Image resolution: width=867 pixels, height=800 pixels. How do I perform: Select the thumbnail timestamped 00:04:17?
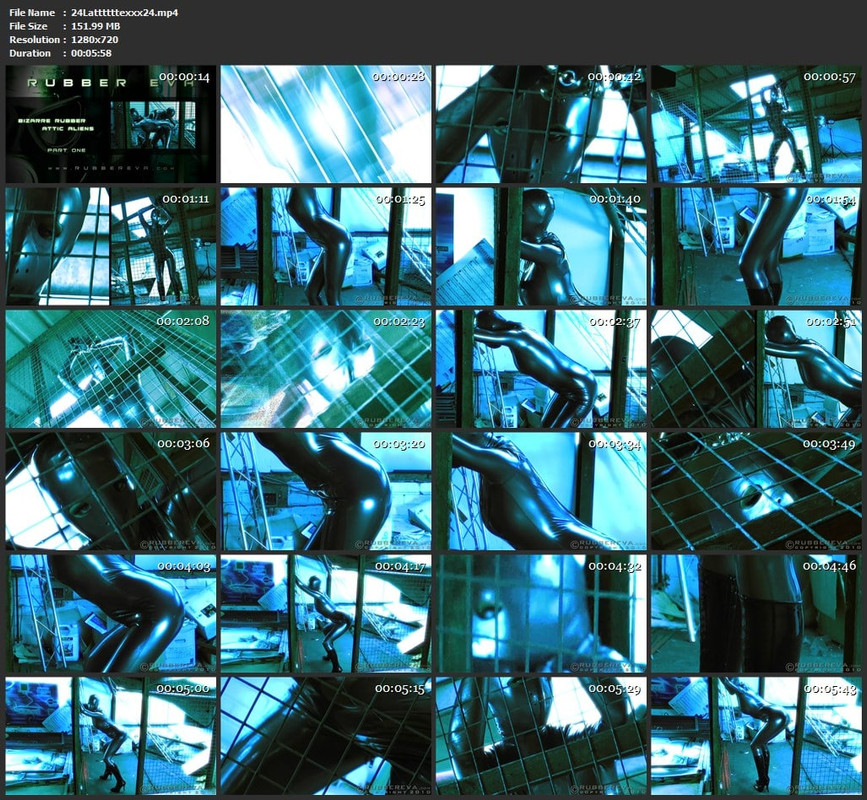coord(326,614)
